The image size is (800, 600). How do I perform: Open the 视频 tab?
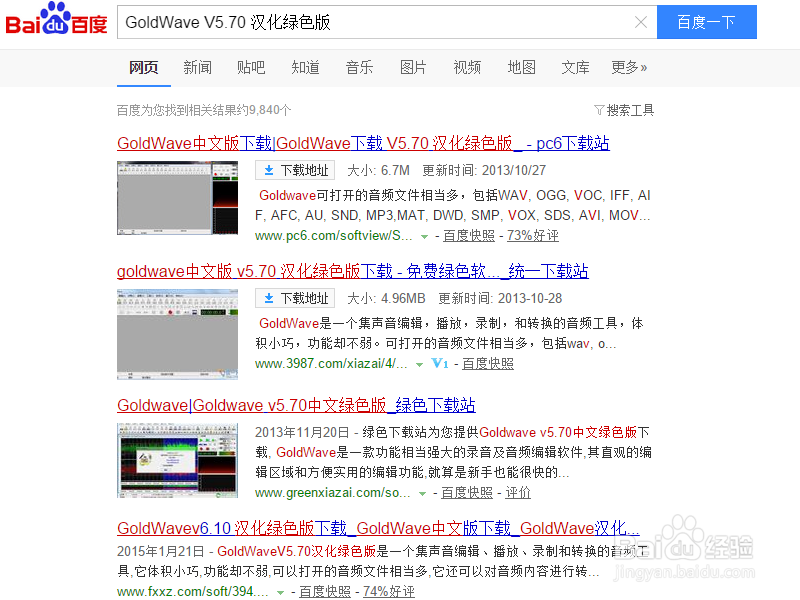click(x=467, y=67)
